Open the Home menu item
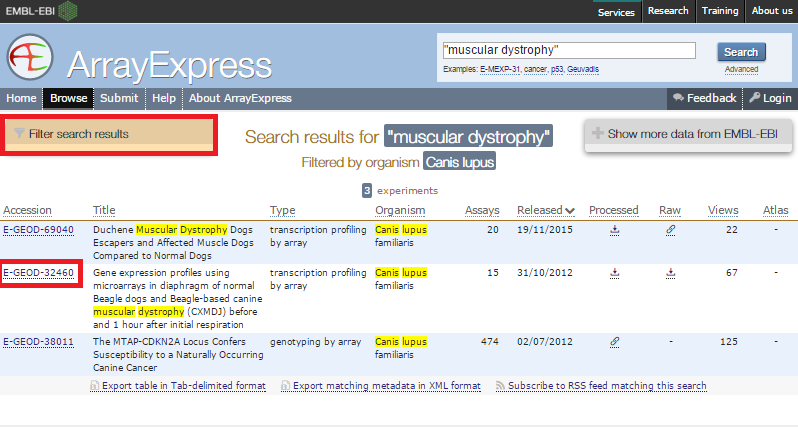 [x=21, y=98]
